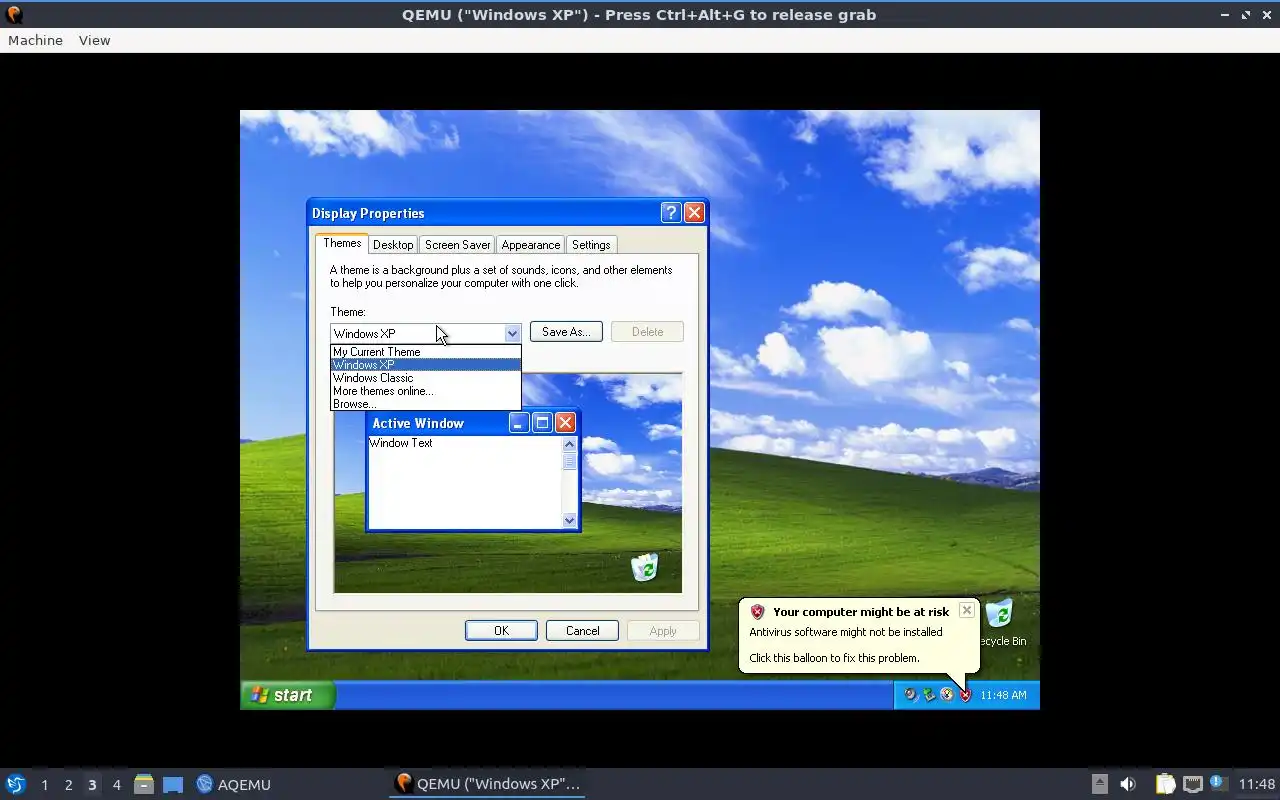Open the QEMU View menu
This screenshot has height=800, width=1280.
94,40
